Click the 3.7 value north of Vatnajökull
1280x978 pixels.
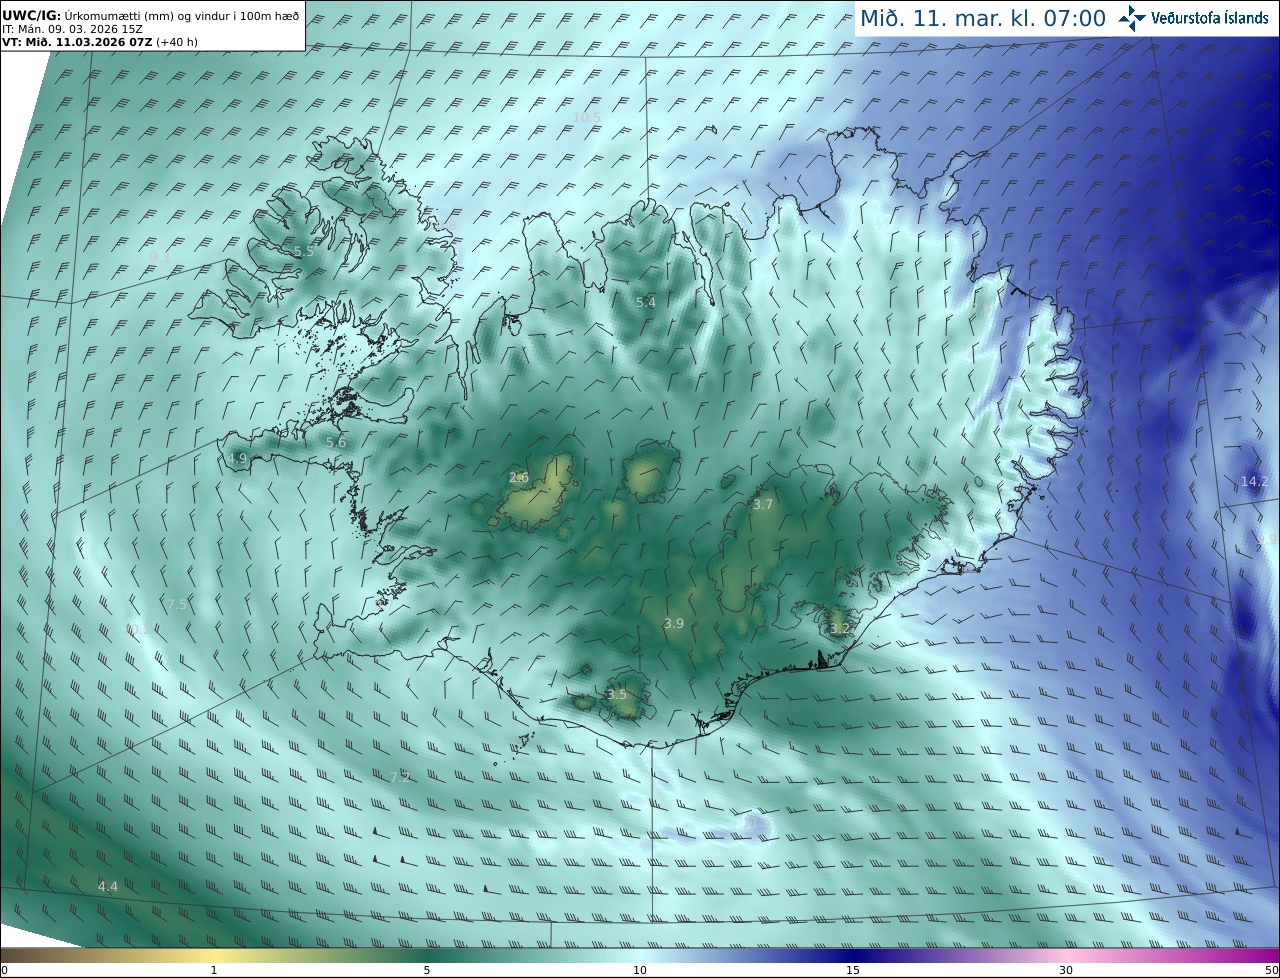tap(763, 505)
